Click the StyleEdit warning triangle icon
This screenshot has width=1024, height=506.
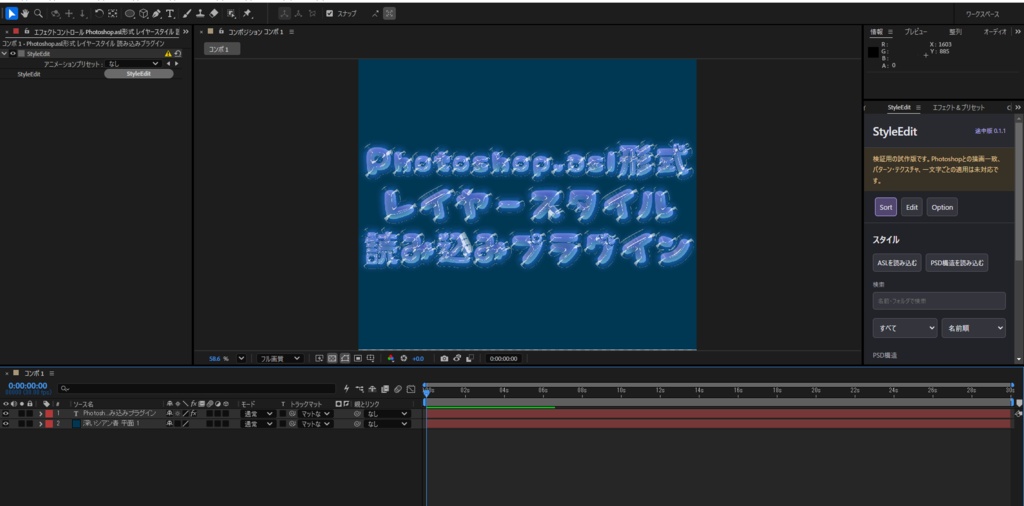tap(168, 54)
